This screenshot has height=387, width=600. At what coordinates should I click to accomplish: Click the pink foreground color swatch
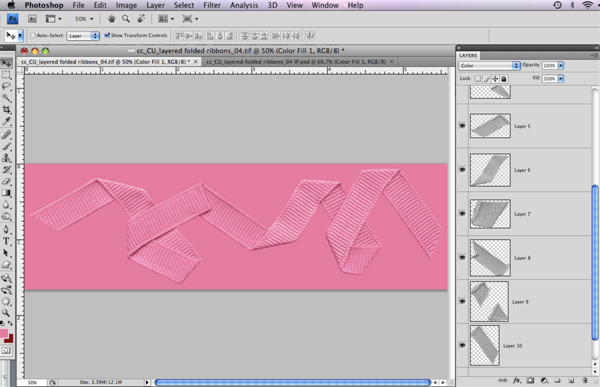tap(3, 333)
